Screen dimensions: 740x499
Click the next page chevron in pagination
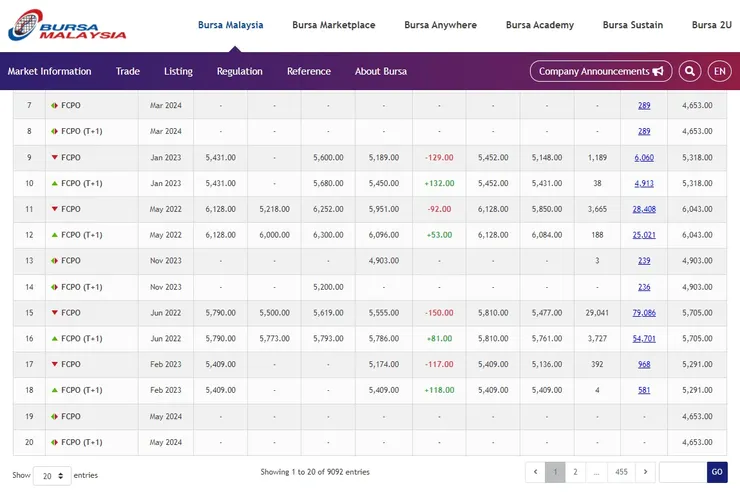point(645,472)
